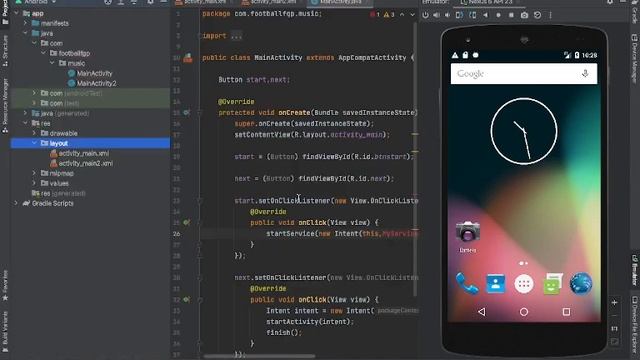
Task: Click the emulator power button icon
Action: tap(425, 15)
